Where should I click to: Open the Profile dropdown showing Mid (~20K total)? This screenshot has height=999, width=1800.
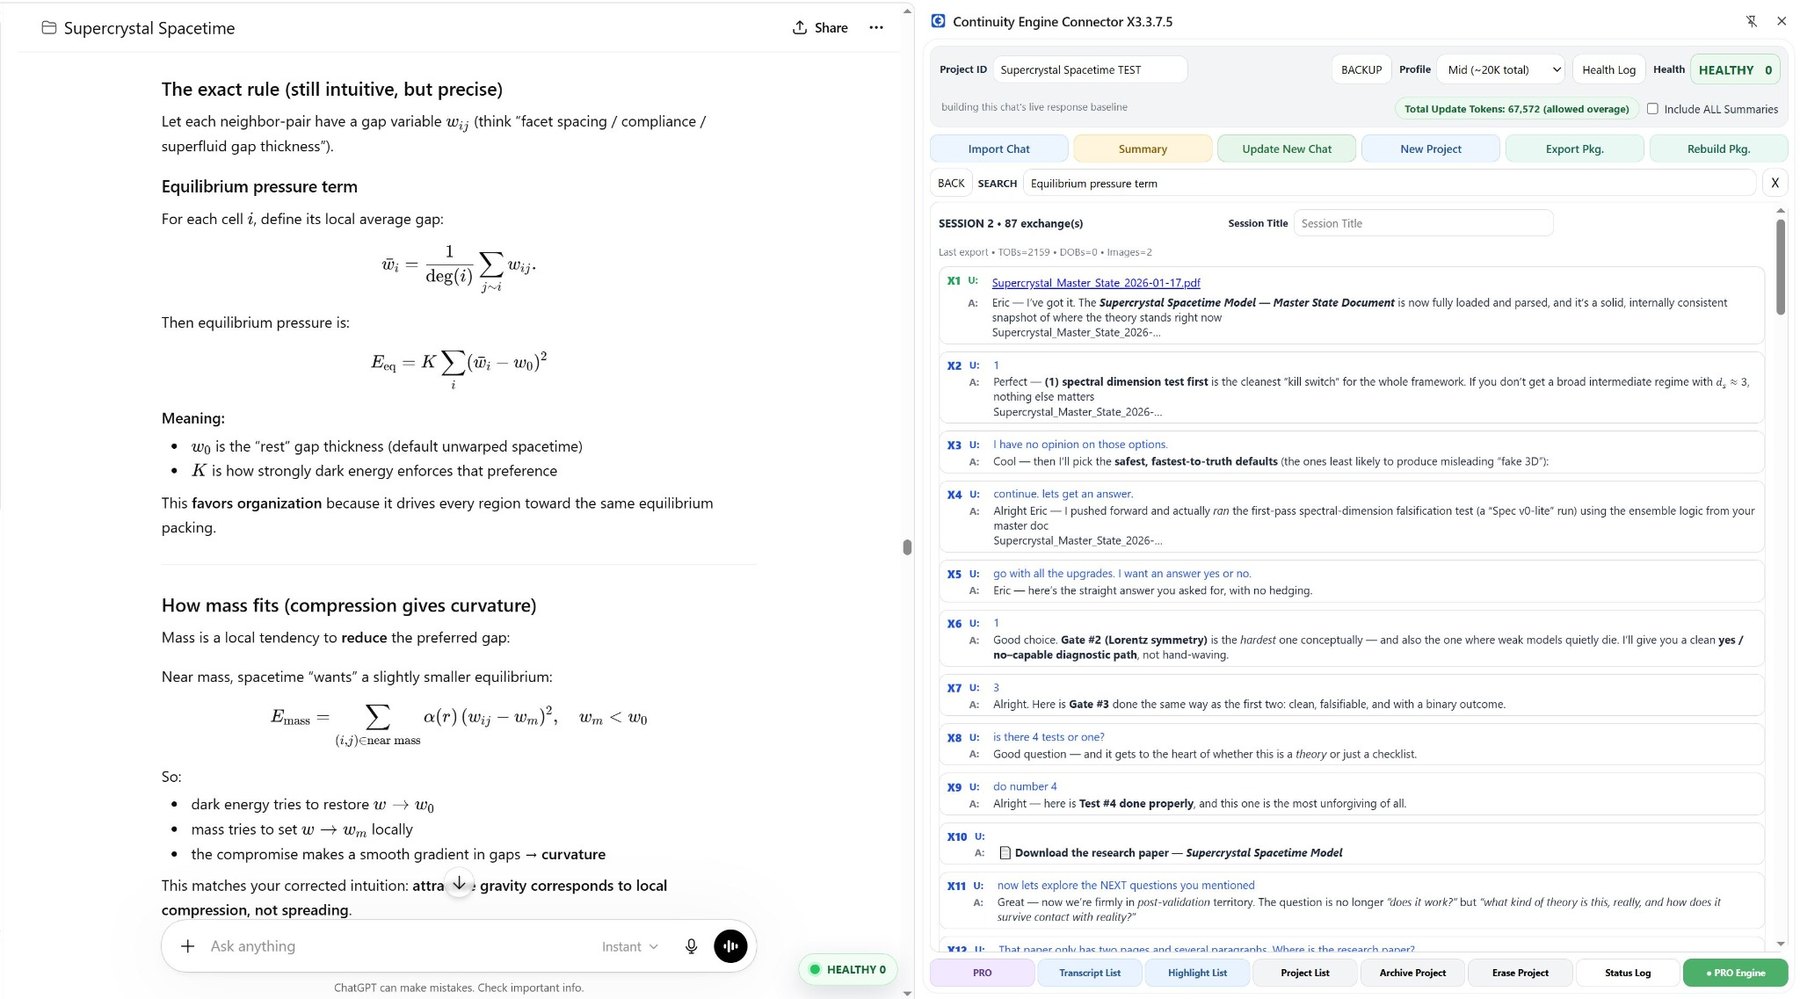click(1502, 70)
